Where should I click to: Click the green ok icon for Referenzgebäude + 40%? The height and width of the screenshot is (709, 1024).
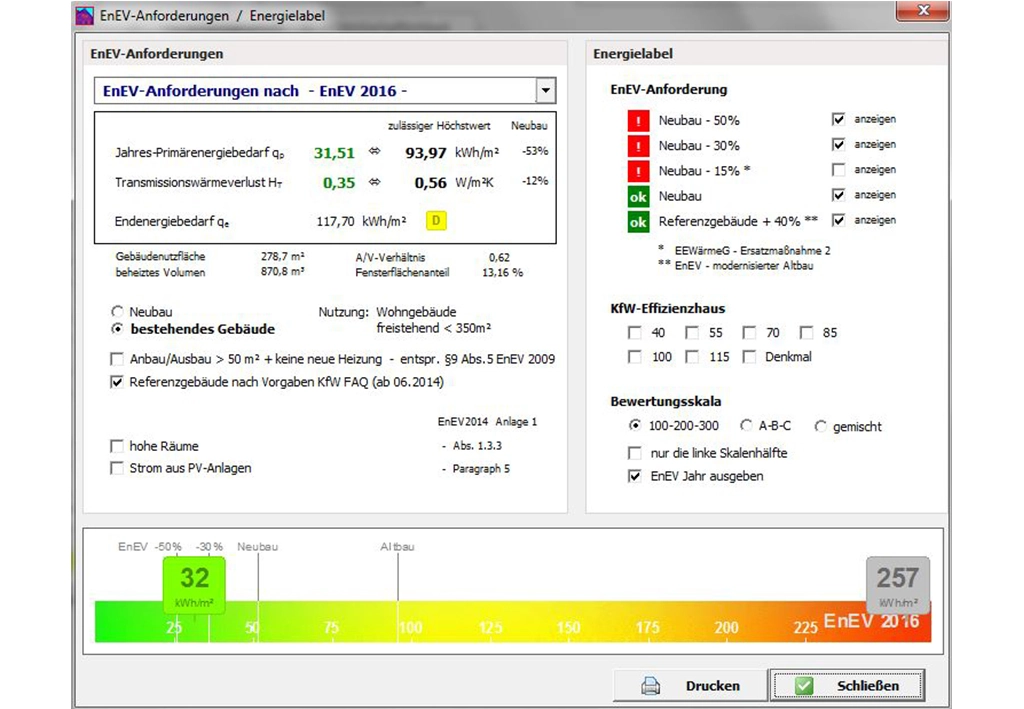coord(638,221)
